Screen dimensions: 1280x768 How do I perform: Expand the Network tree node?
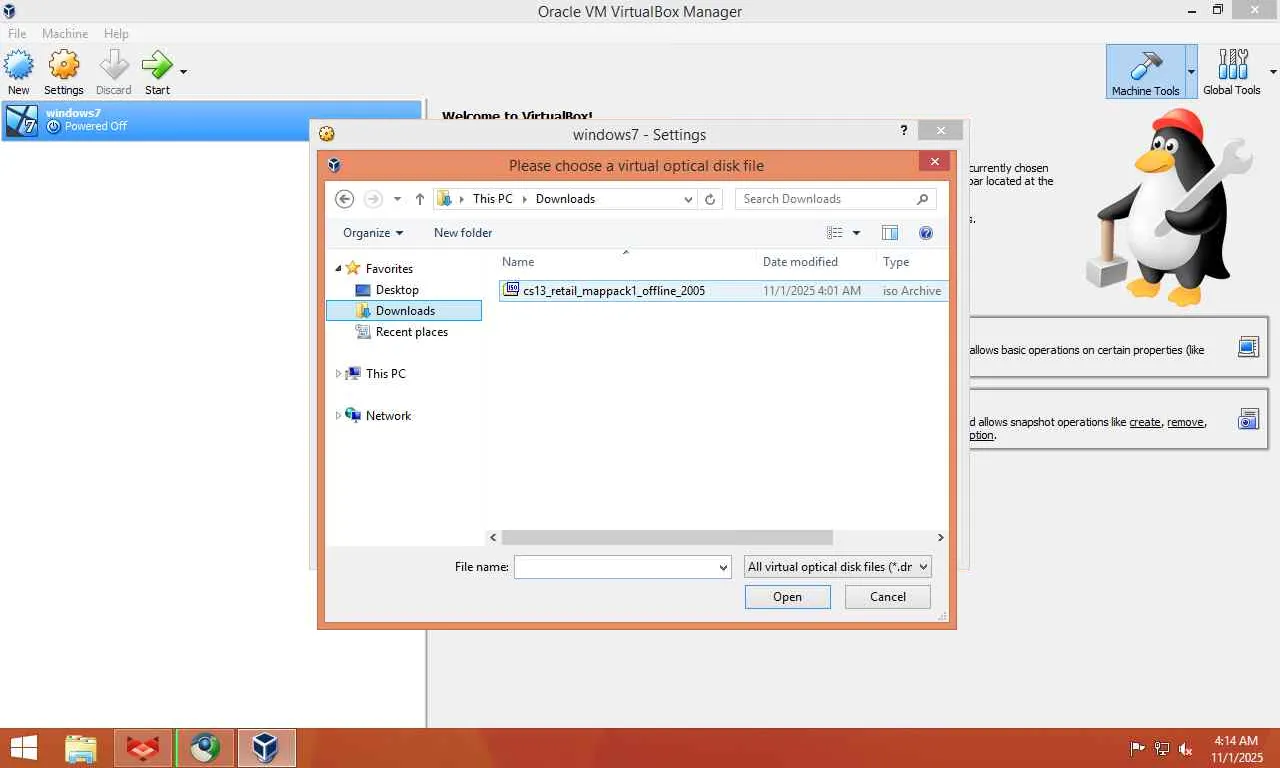338,416
